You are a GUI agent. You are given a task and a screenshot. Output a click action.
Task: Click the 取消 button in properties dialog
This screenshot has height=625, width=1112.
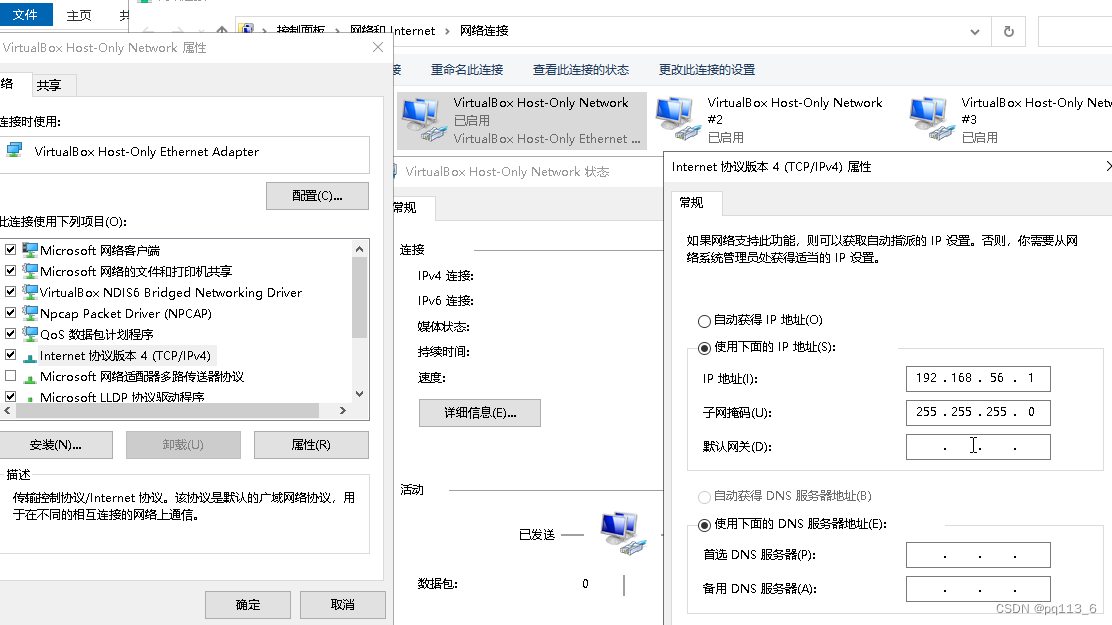pyautogui.click(x=343, y=604)
